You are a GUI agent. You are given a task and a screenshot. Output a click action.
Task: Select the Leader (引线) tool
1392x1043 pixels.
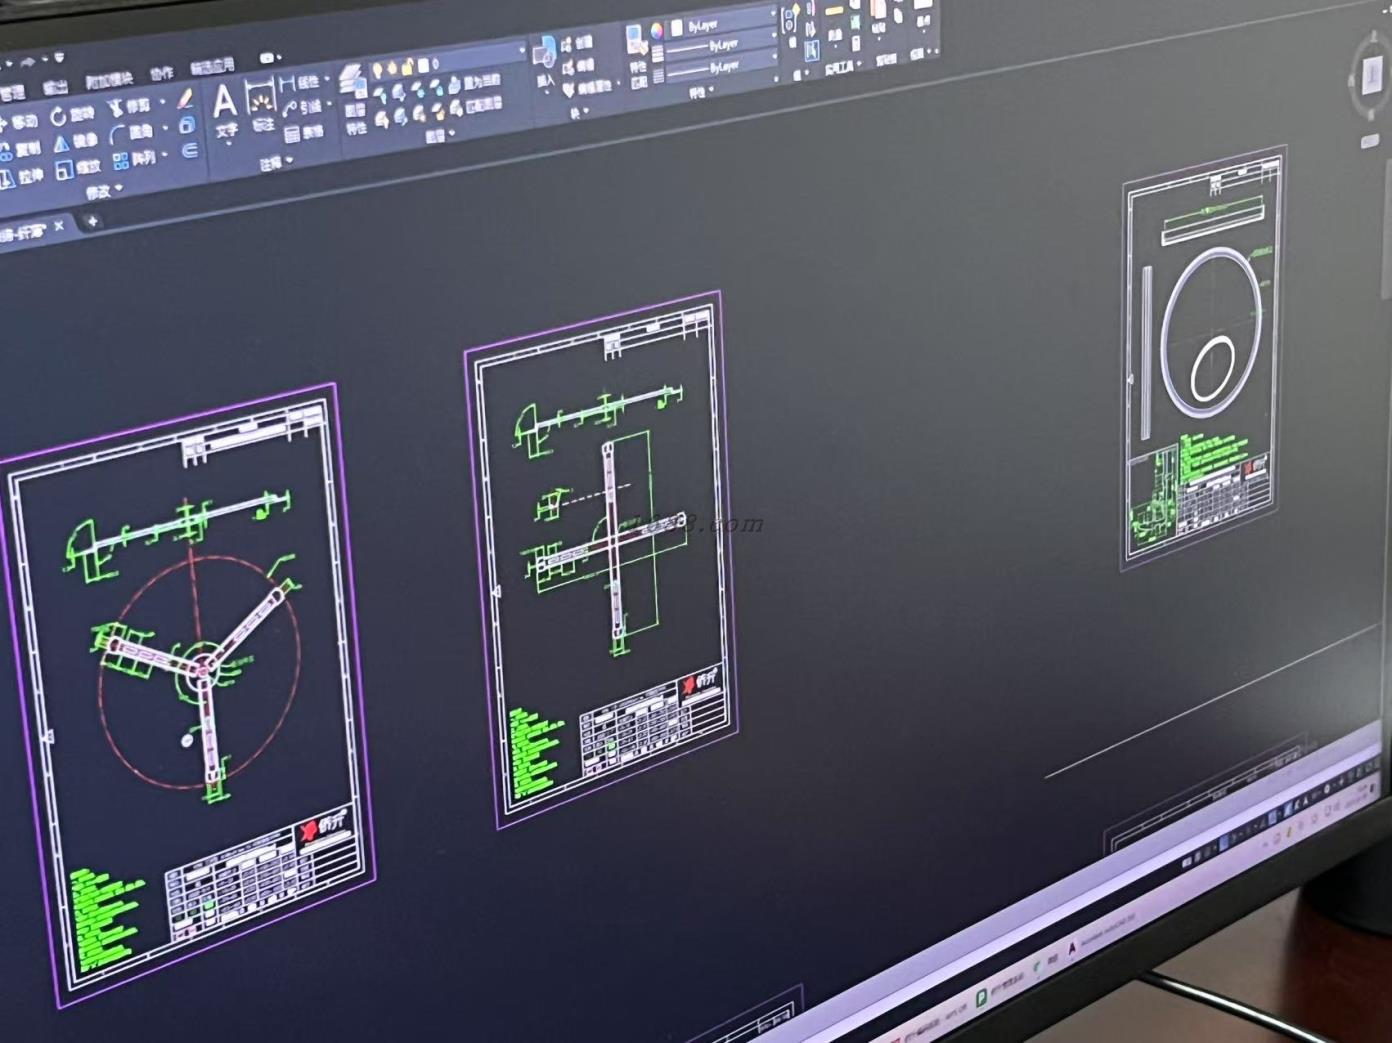[302, 107]
